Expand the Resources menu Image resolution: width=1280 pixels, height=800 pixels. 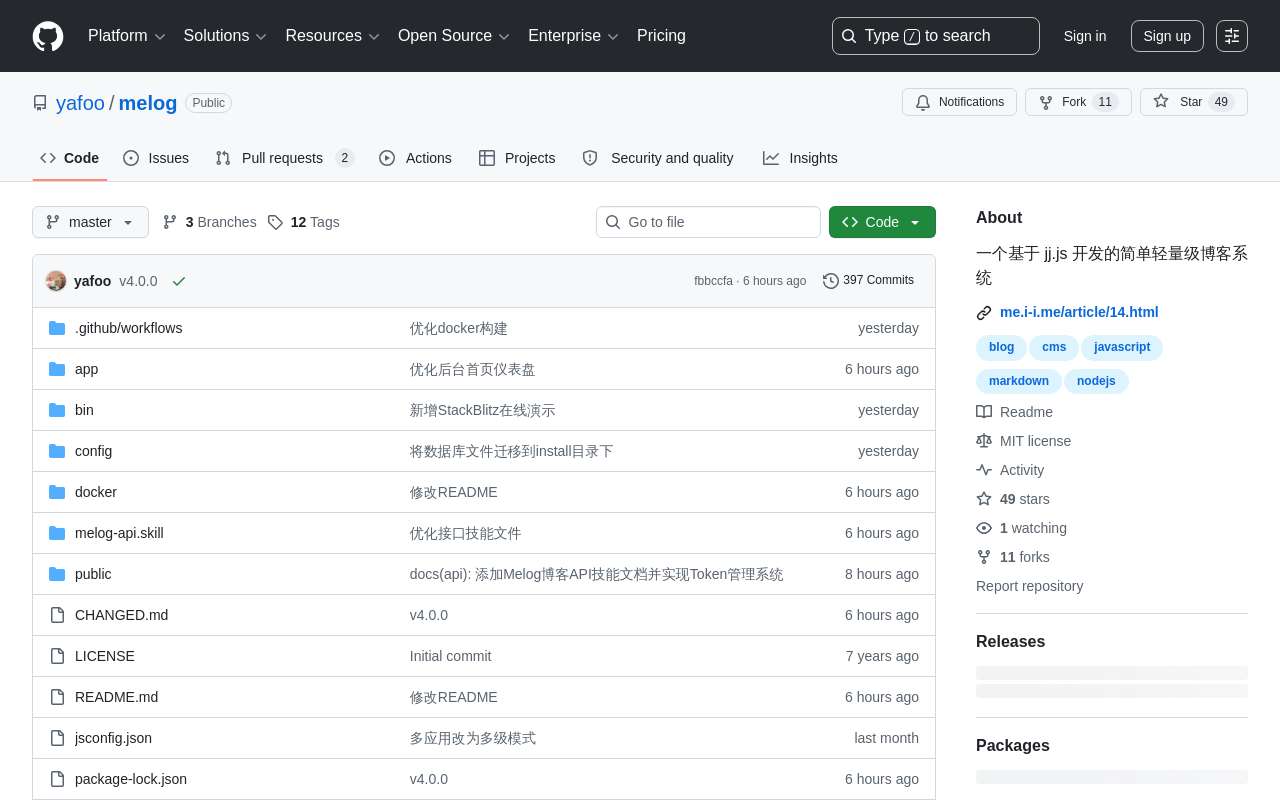tap(332, 36)
